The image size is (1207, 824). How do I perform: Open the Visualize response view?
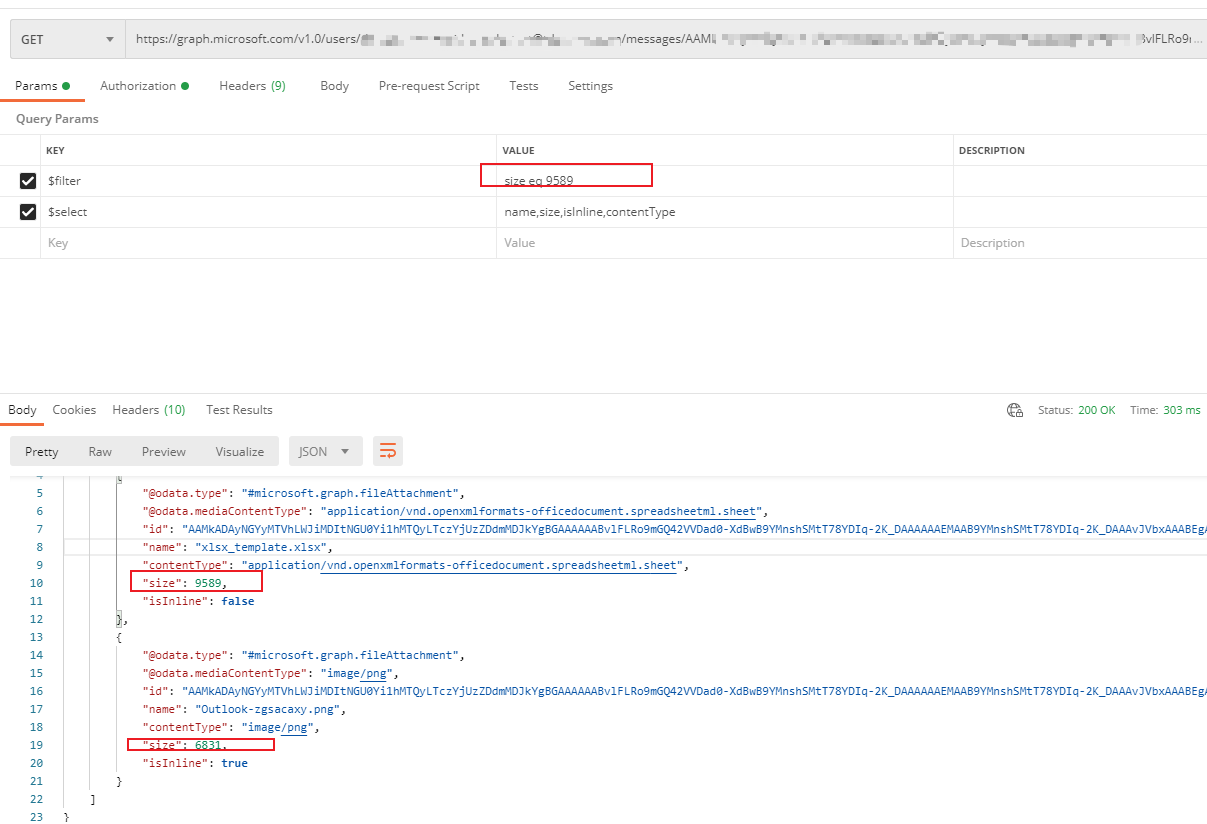(x=239, y=451)
